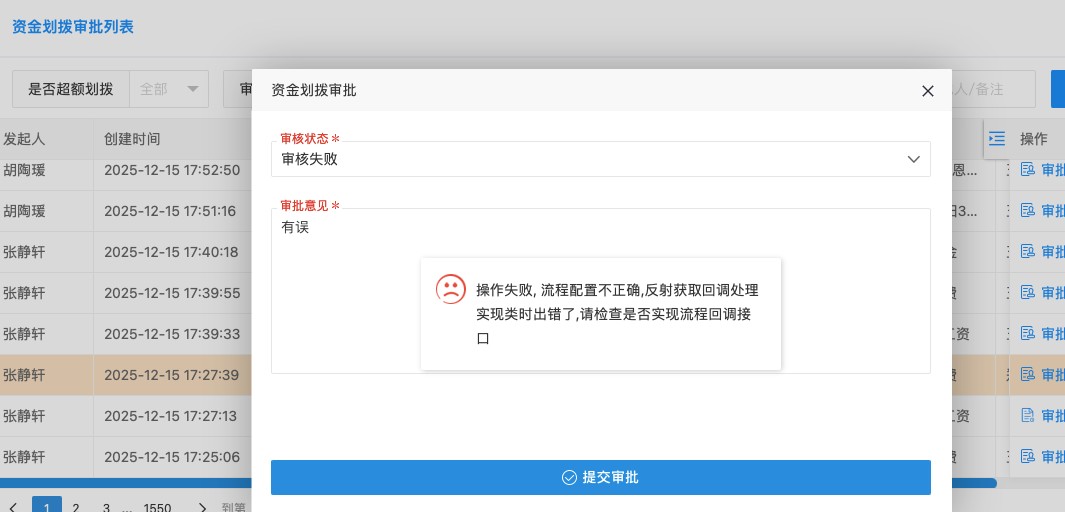
Task: Click approval icon for the 17:39:33 row
Action: click(1028, 333)
